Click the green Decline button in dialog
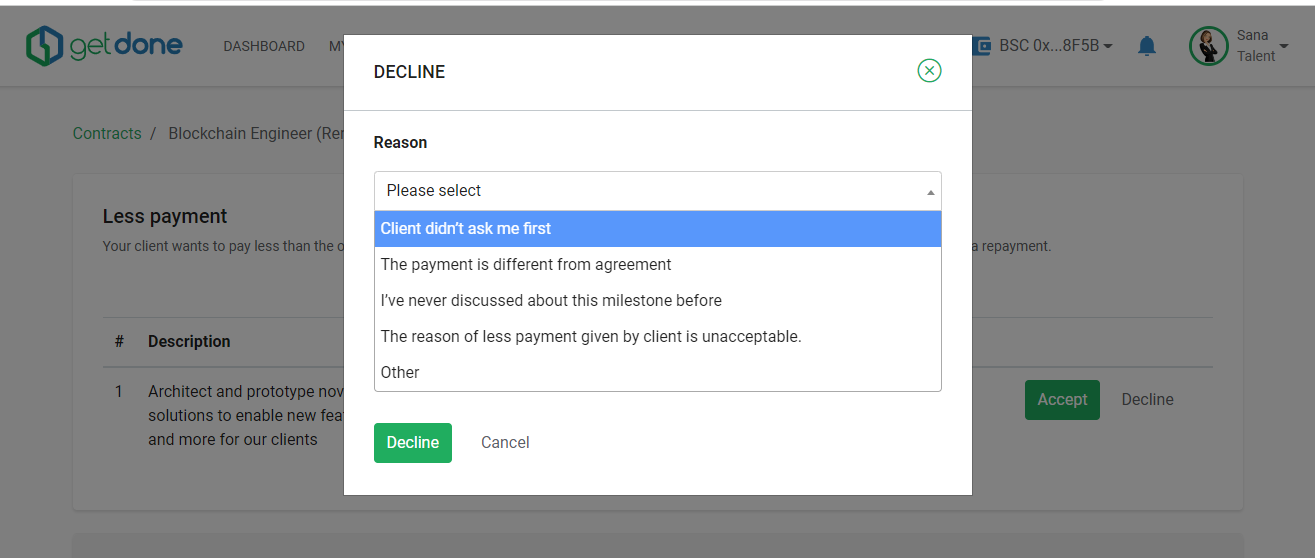 point(413,443)
